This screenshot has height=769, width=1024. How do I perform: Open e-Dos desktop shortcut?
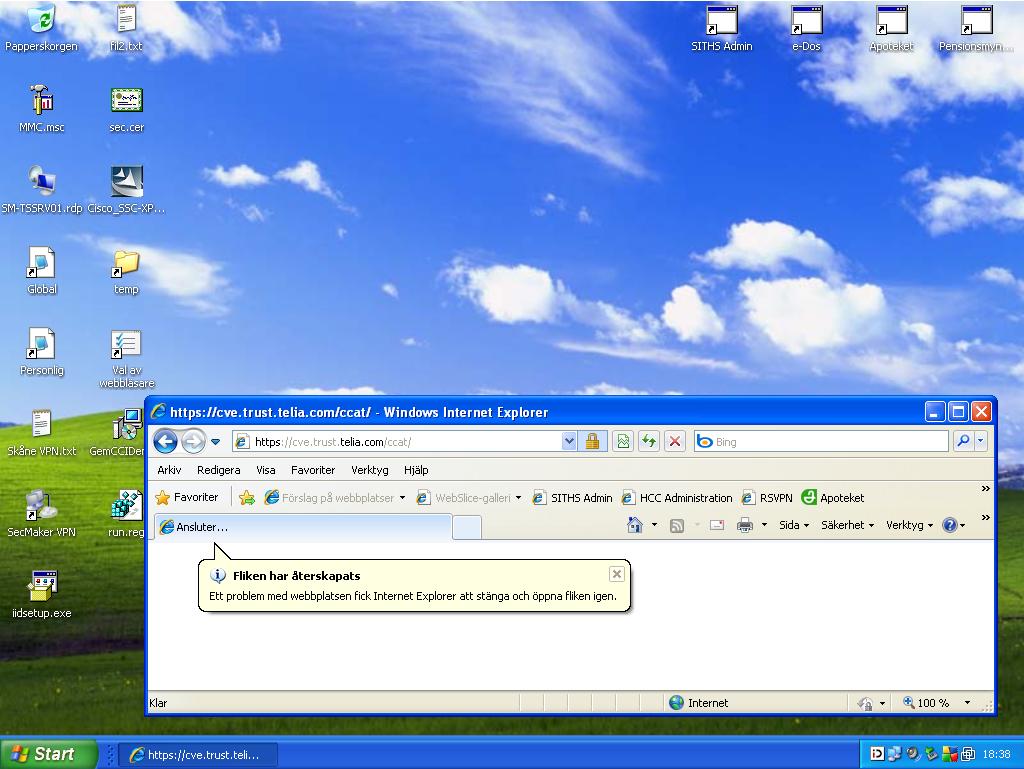(807, 27)
